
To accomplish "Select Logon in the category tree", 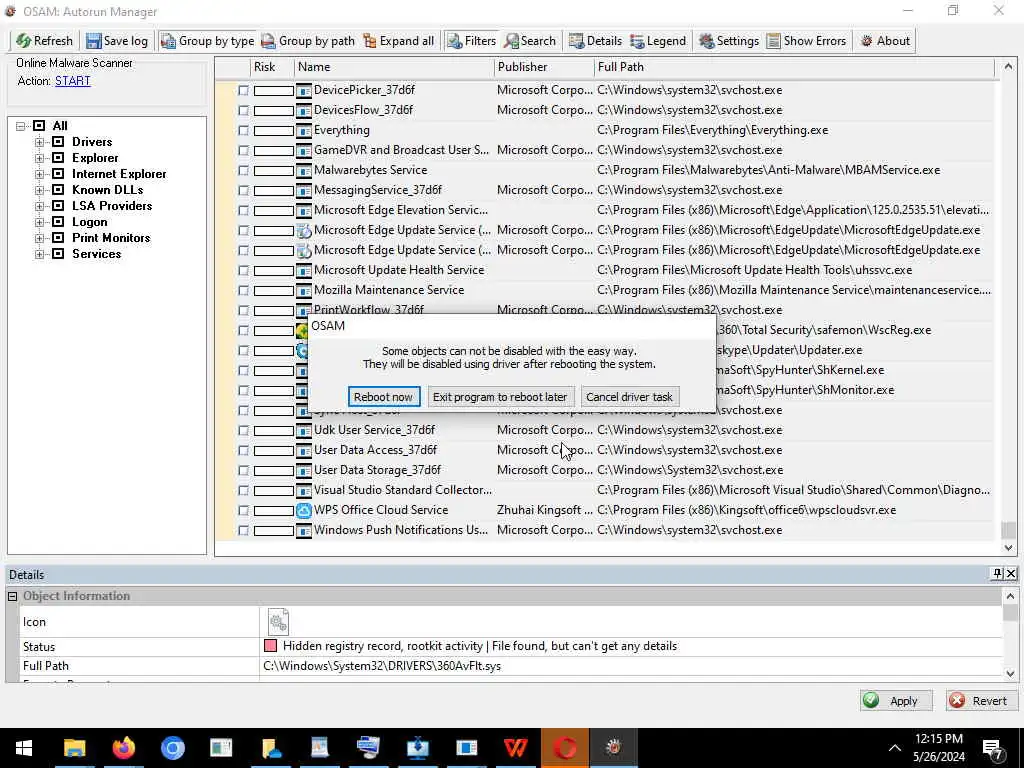I will coord(89,222).
